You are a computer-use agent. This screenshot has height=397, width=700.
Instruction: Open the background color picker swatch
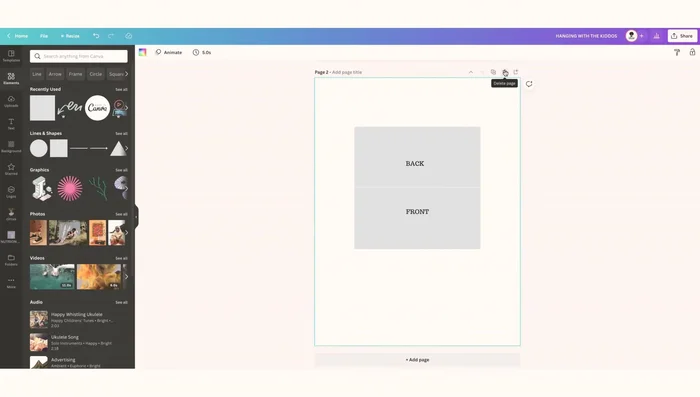pyautogui.click(x=142, y=52)
